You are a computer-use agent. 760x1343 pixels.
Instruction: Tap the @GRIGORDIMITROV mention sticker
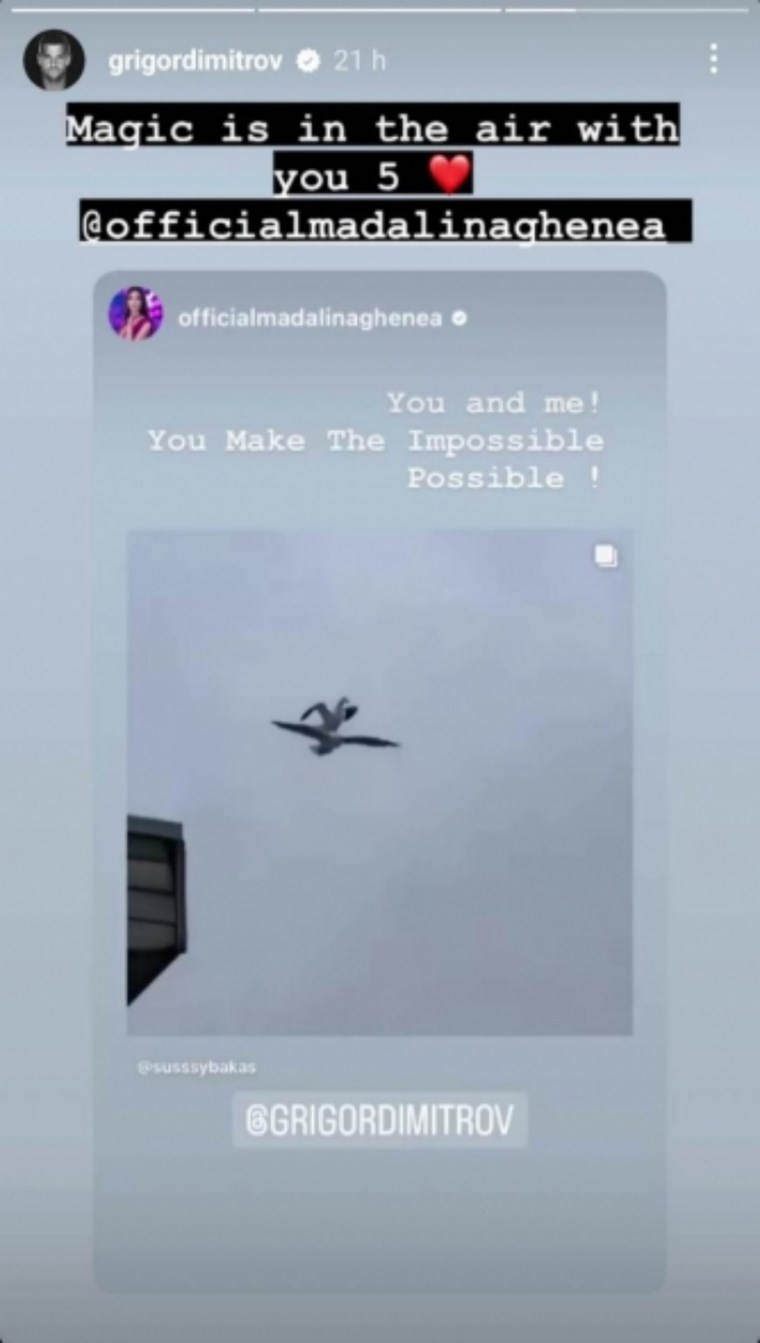380,1119
